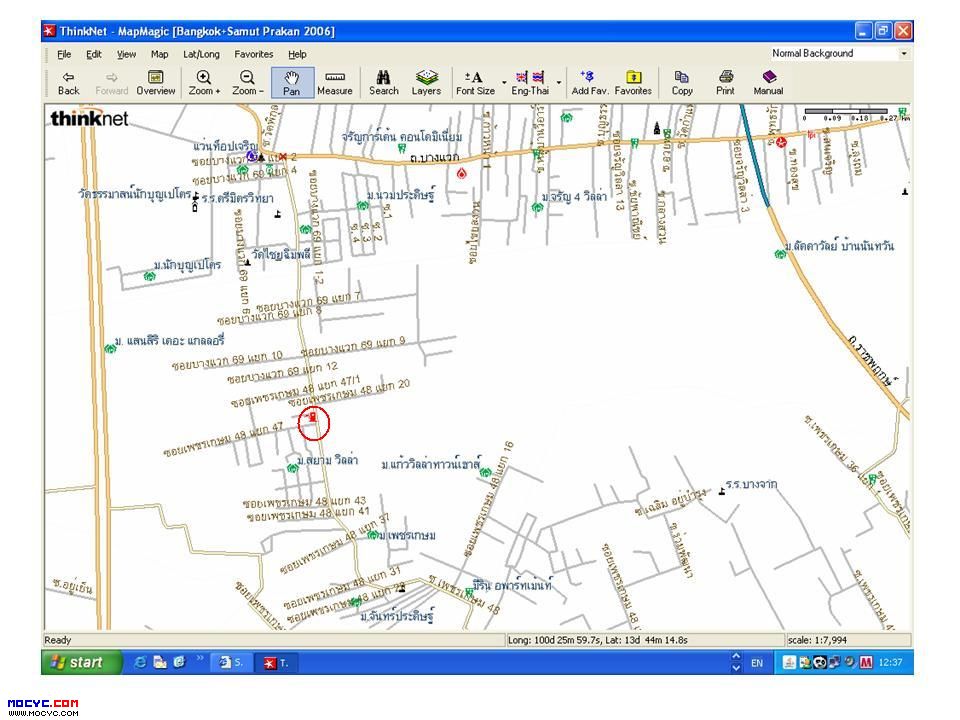Image resolution: width=960 pixels, height=720 pixels.
Task: Expand the quick launch chevron
Action: (x=200, y=659)
